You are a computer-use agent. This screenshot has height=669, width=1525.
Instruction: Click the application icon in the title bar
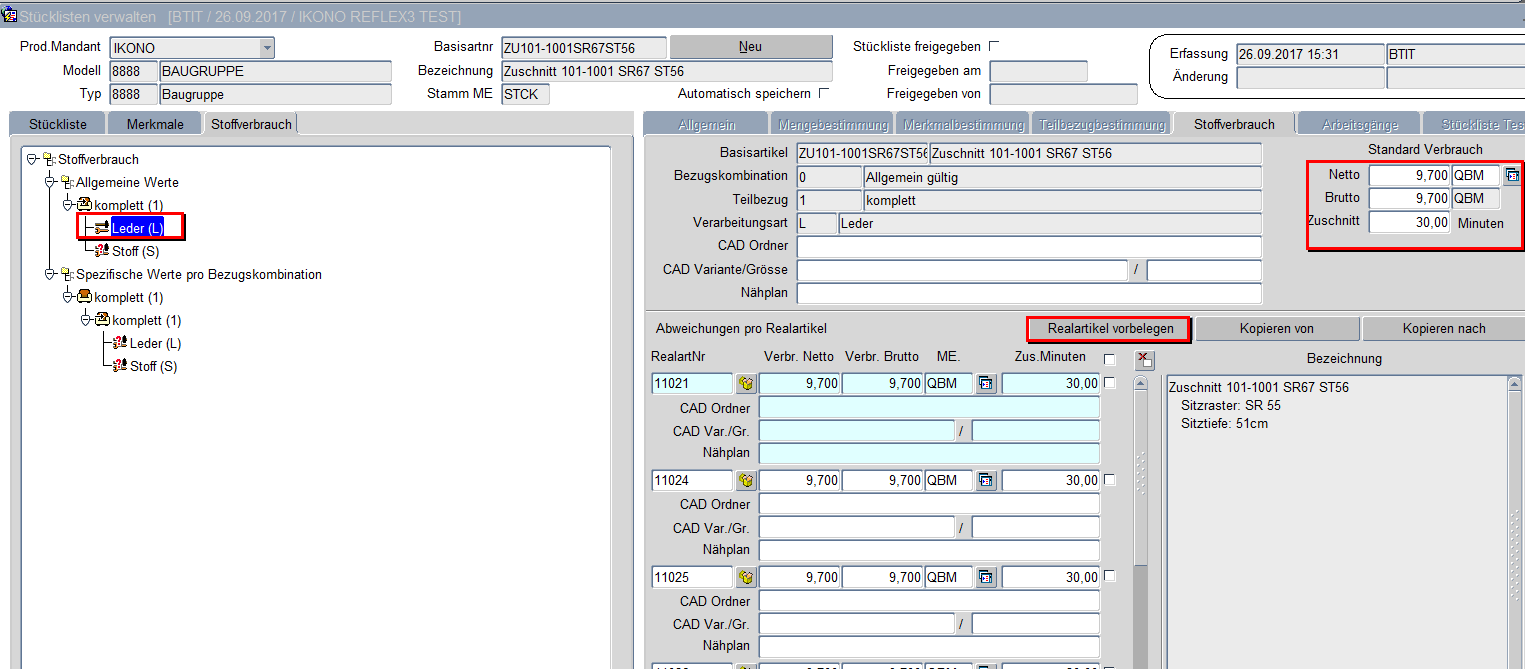click(11, 17)
